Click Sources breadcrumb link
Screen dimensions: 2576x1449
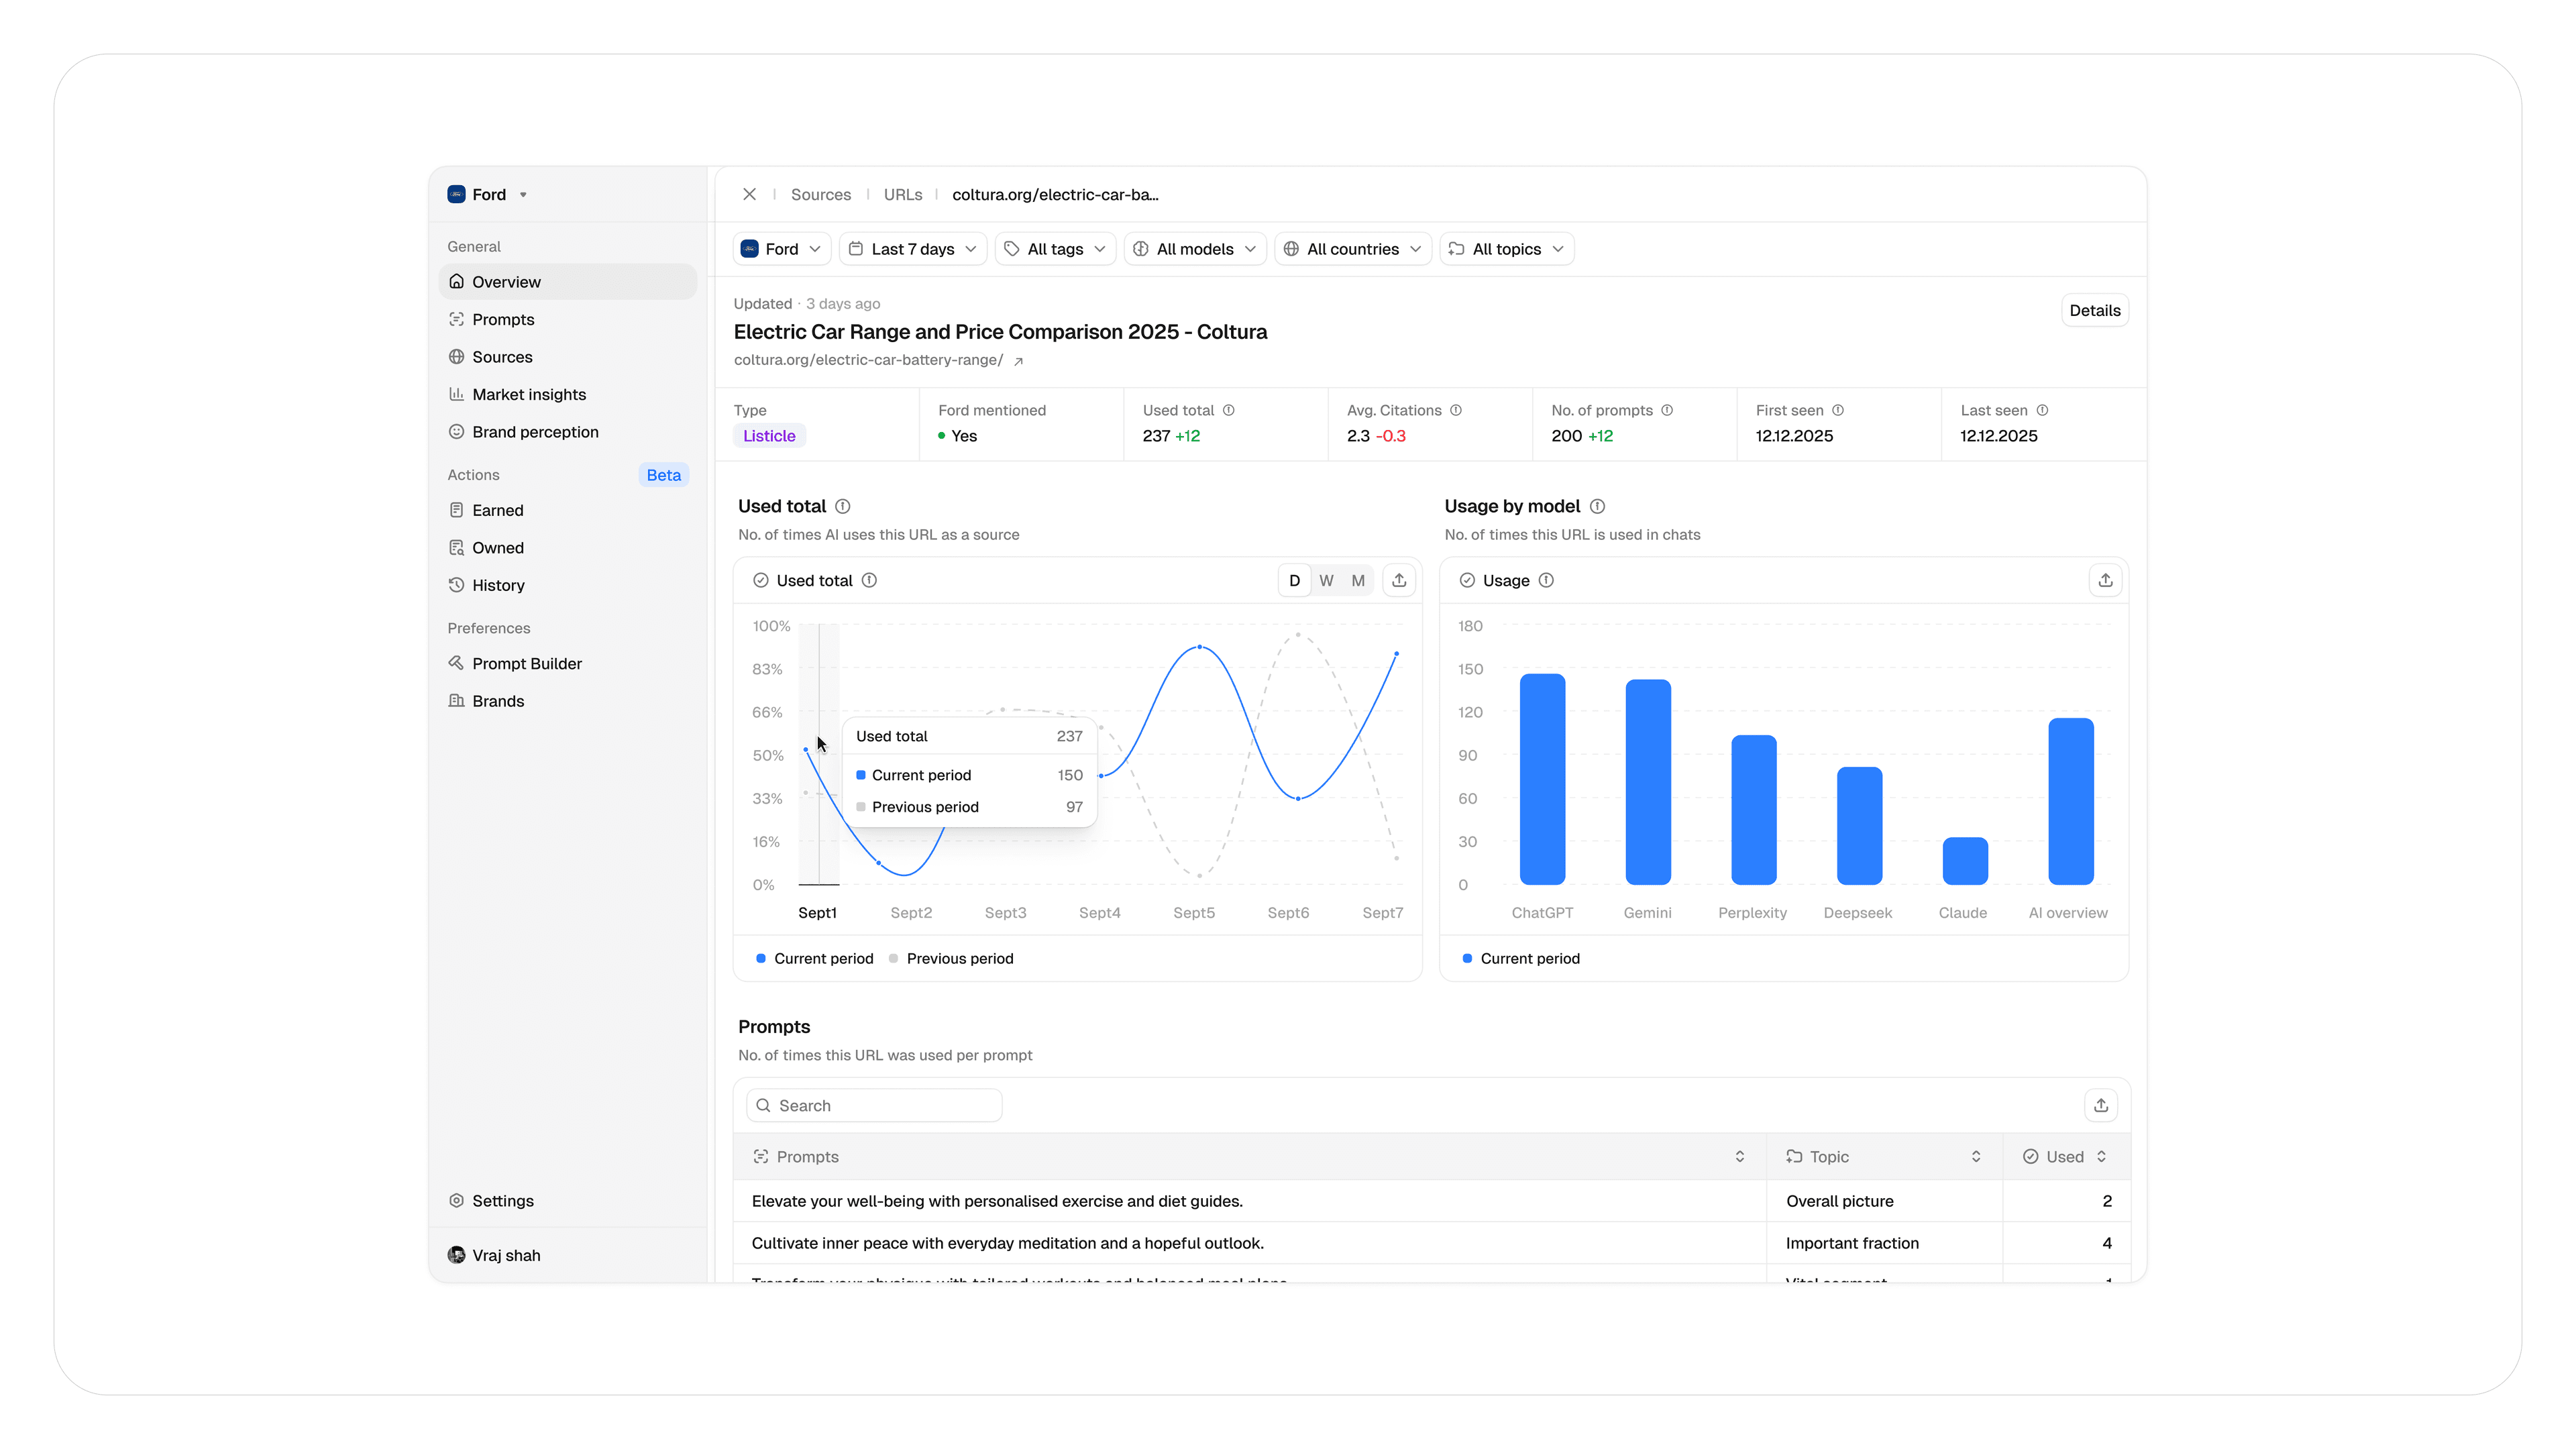point(820,194)
